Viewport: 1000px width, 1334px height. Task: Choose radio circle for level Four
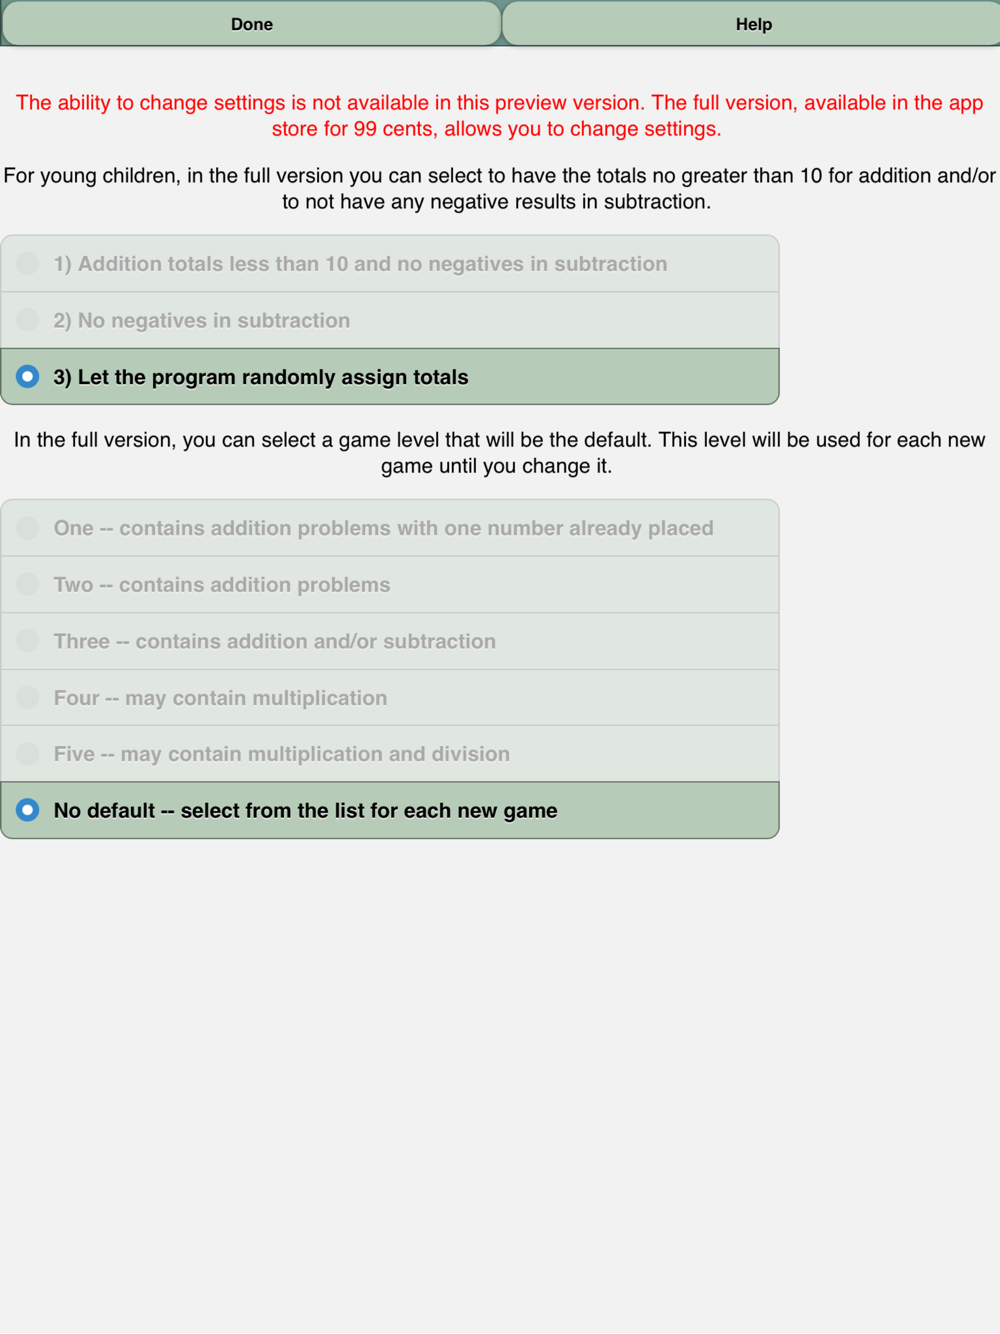(28, 697)
